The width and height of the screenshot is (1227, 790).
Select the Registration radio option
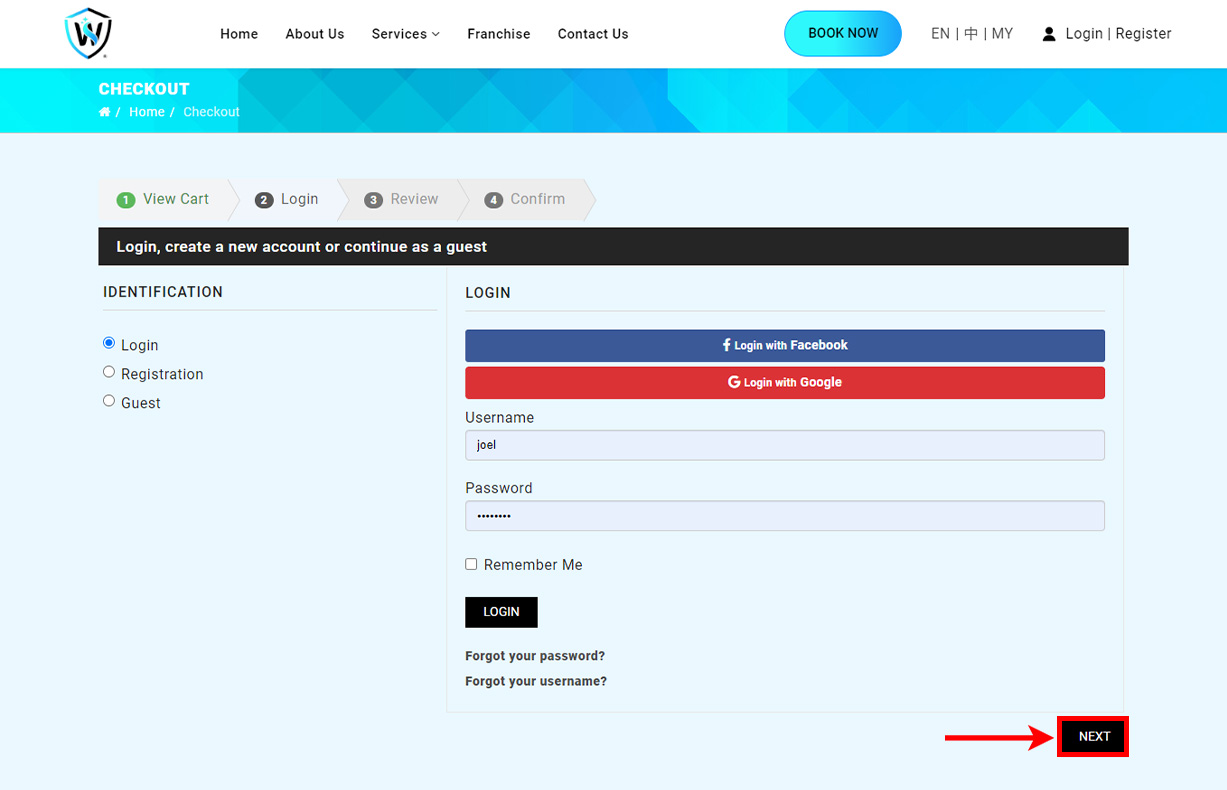point(109,372)
